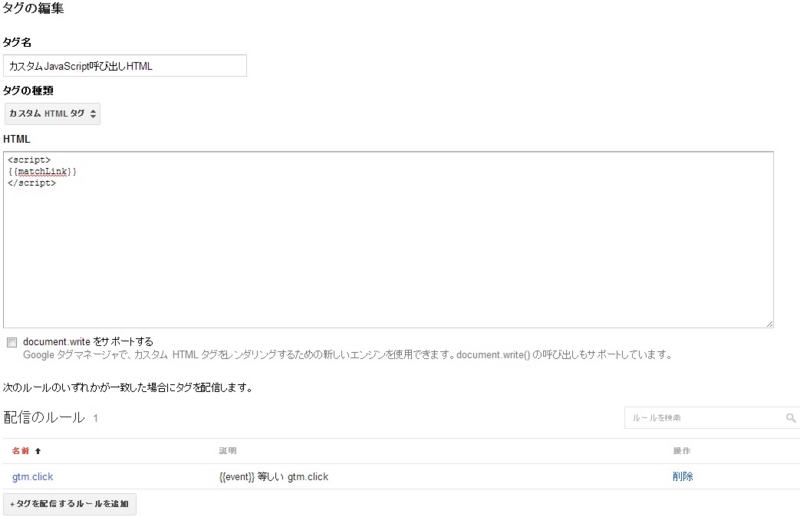This screenshot has height=517, width=800.
Task: Enable the document.write support checkbox
Action: coord(12,342)
